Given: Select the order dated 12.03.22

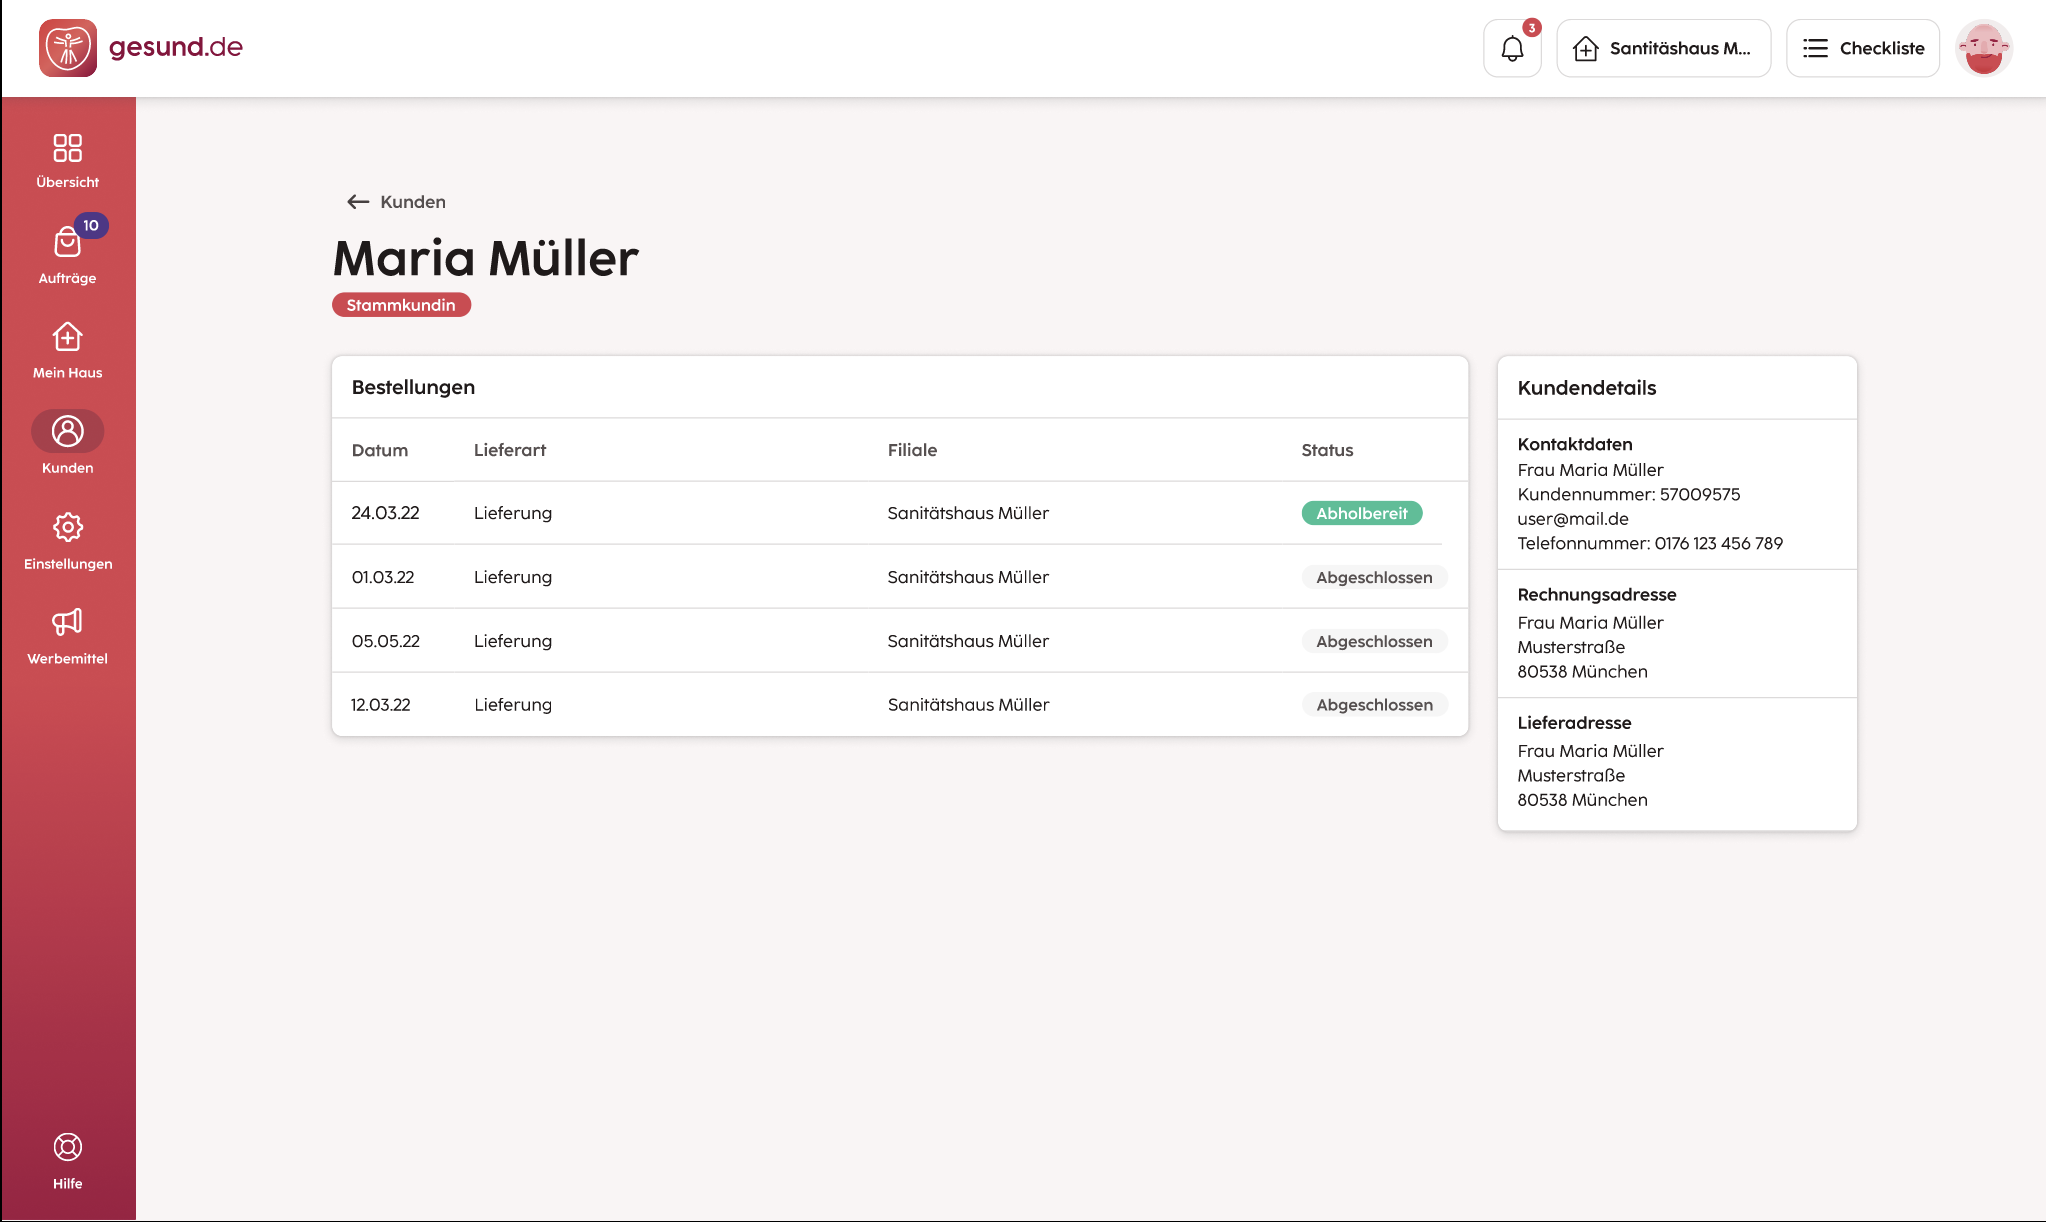Looking at the screenshot, I should pos(900,705).
